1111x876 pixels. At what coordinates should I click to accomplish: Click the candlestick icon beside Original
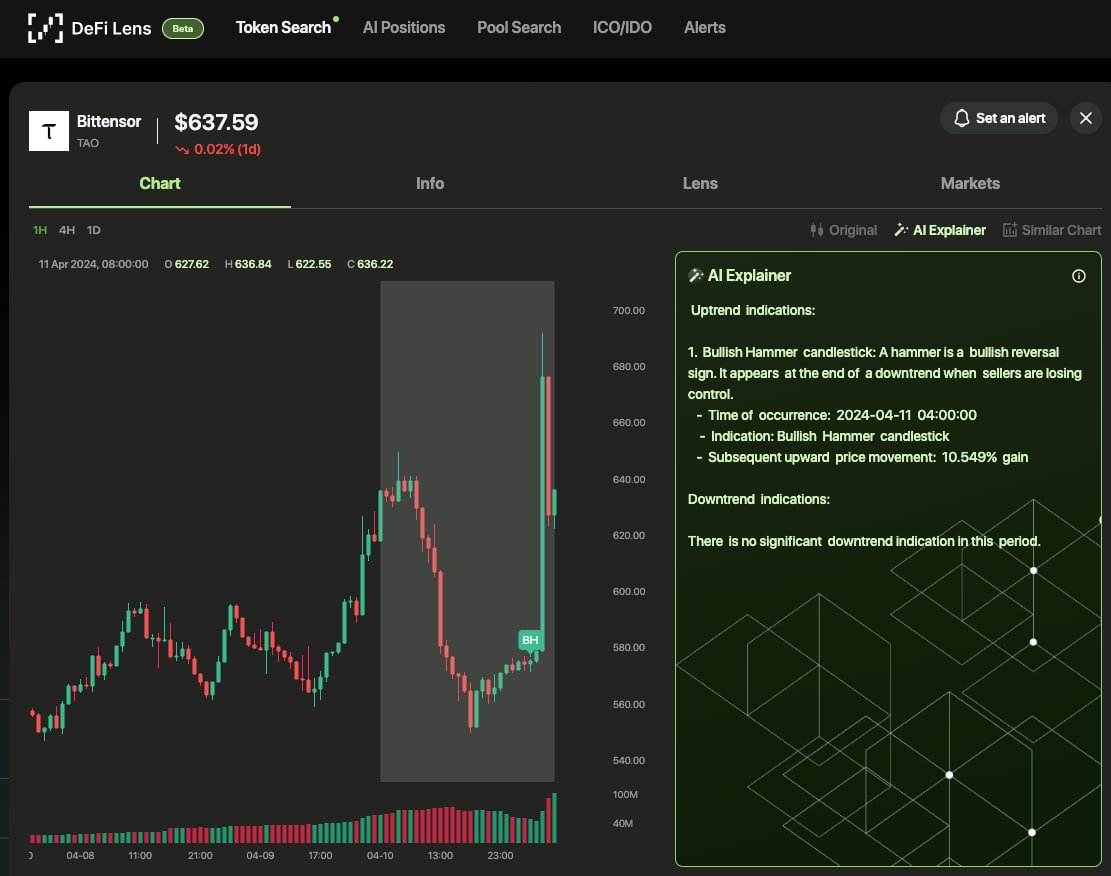click(x=816, y=230)
